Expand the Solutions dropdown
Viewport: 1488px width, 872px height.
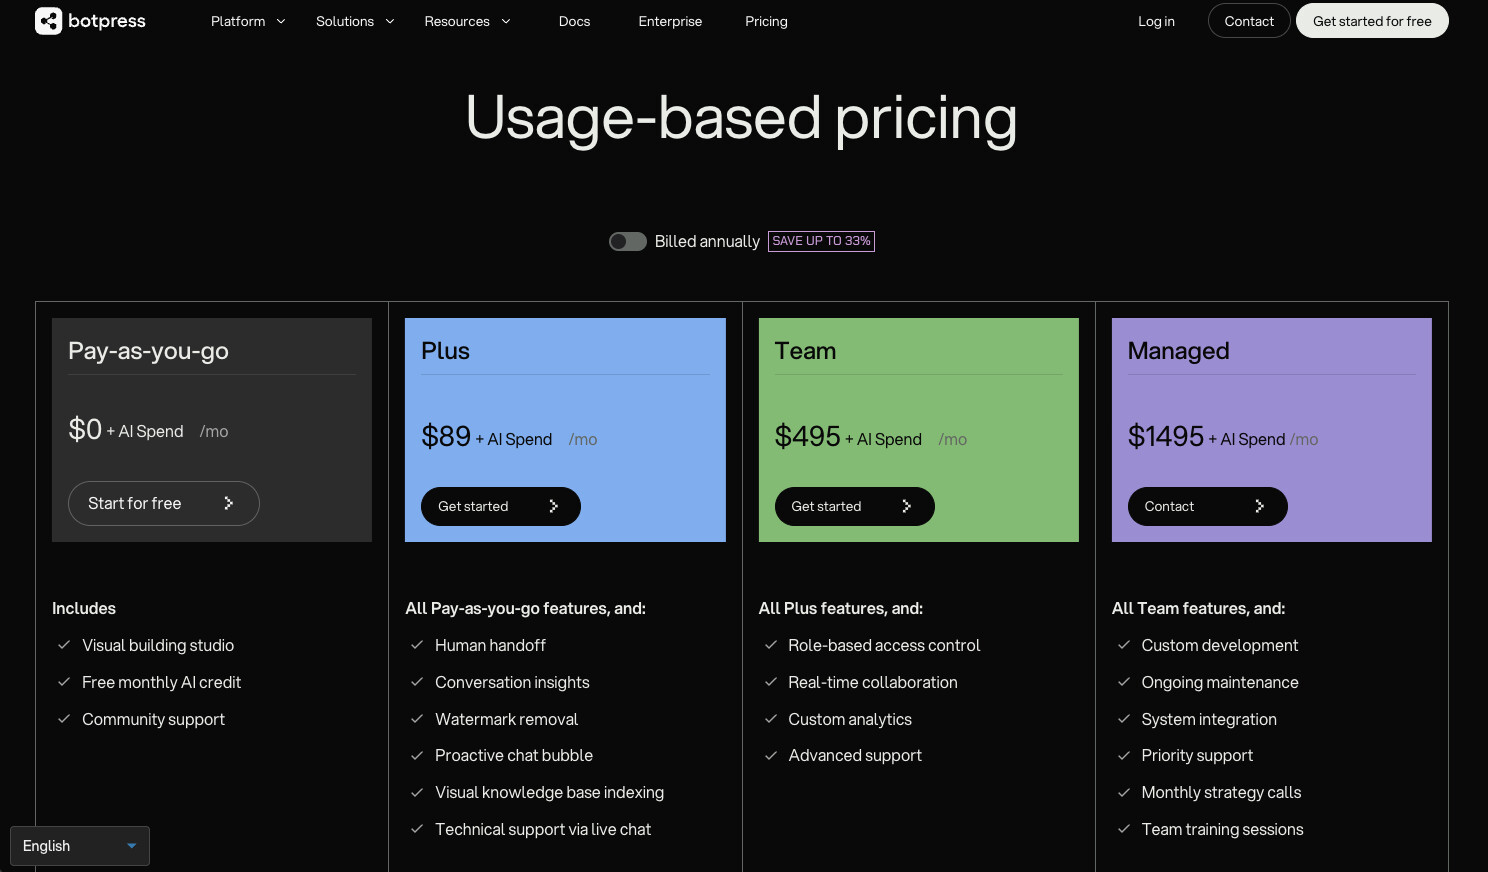pos(354,21)
